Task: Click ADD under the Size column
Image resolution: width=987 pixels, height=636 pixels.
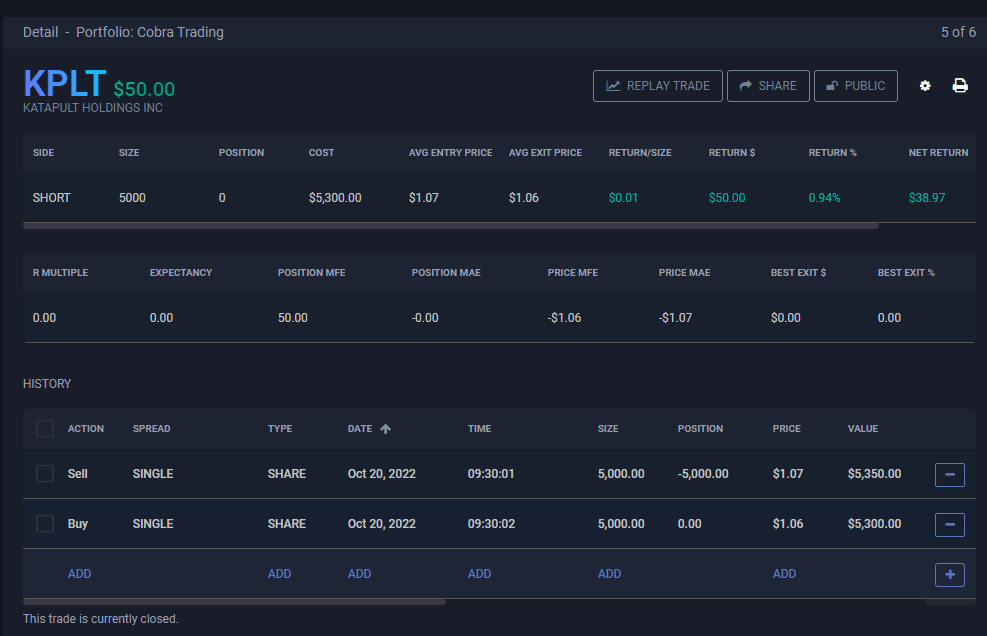Action: point(609,574)
